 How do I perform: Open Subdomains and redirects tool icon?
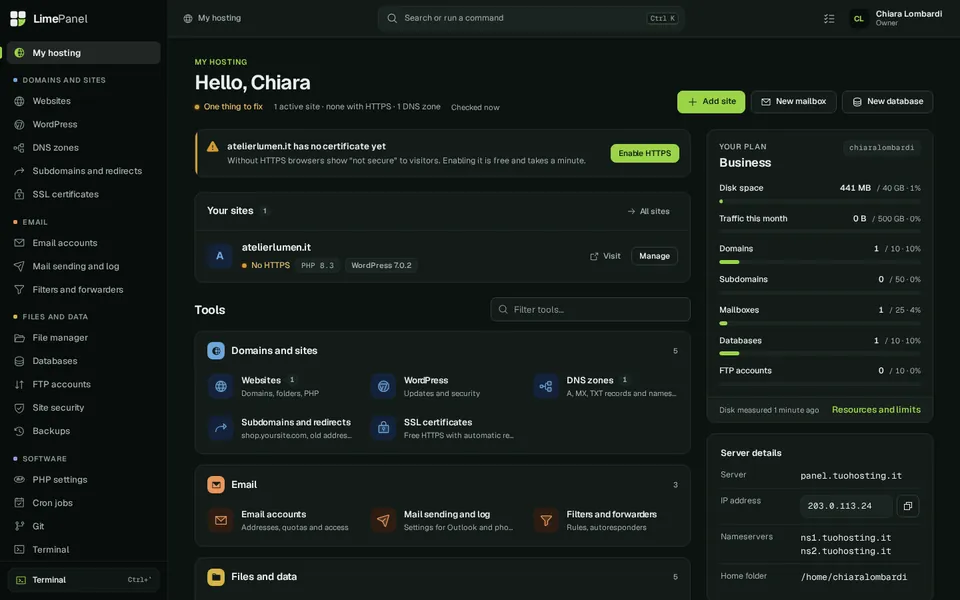click(221, 428)
